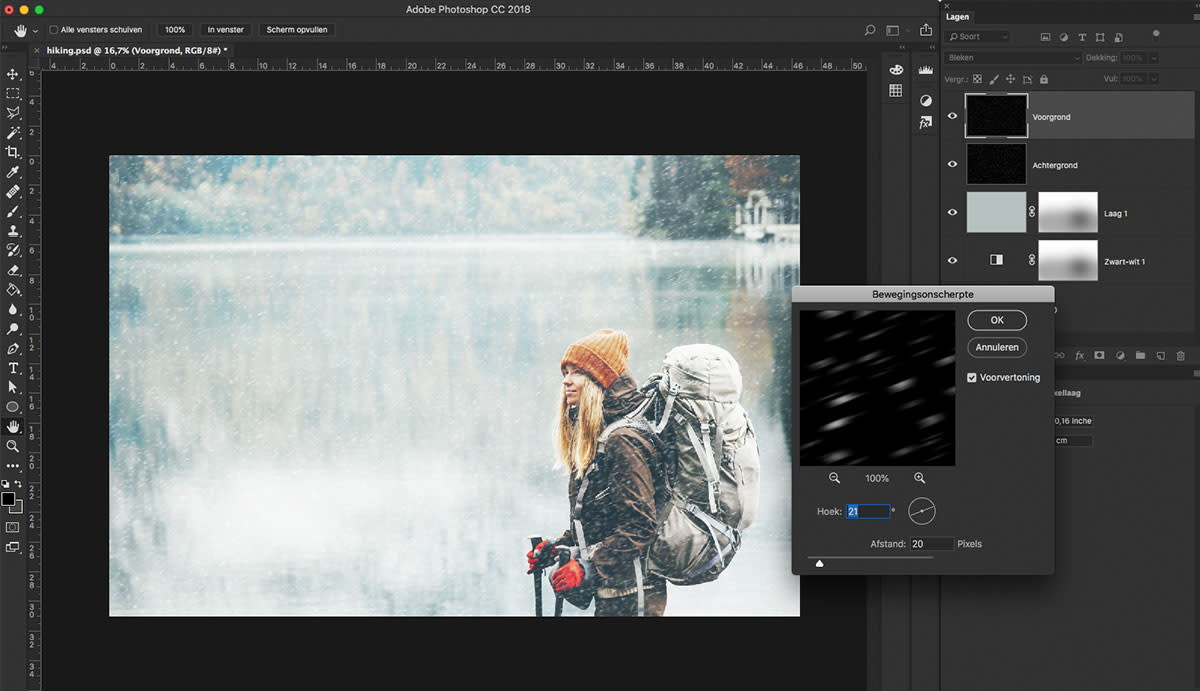
Task: Click the share icon in top bar
Action: [x=926, y=30]
